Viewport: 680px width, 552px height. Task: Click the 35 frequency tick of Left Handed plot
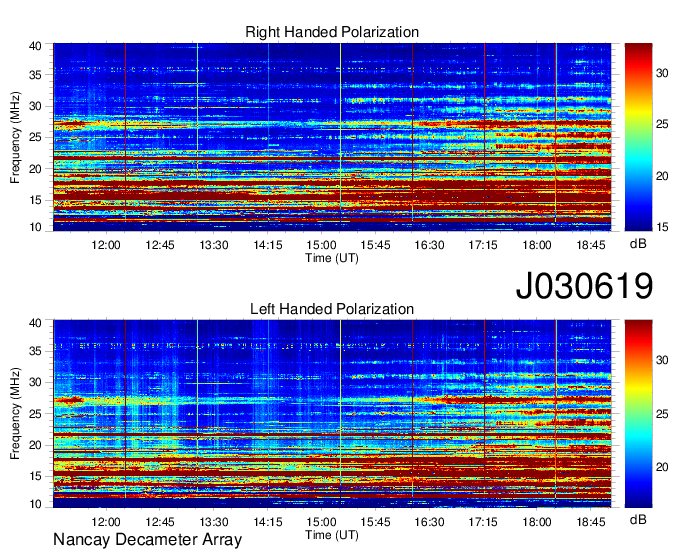[x=35, y=351]
